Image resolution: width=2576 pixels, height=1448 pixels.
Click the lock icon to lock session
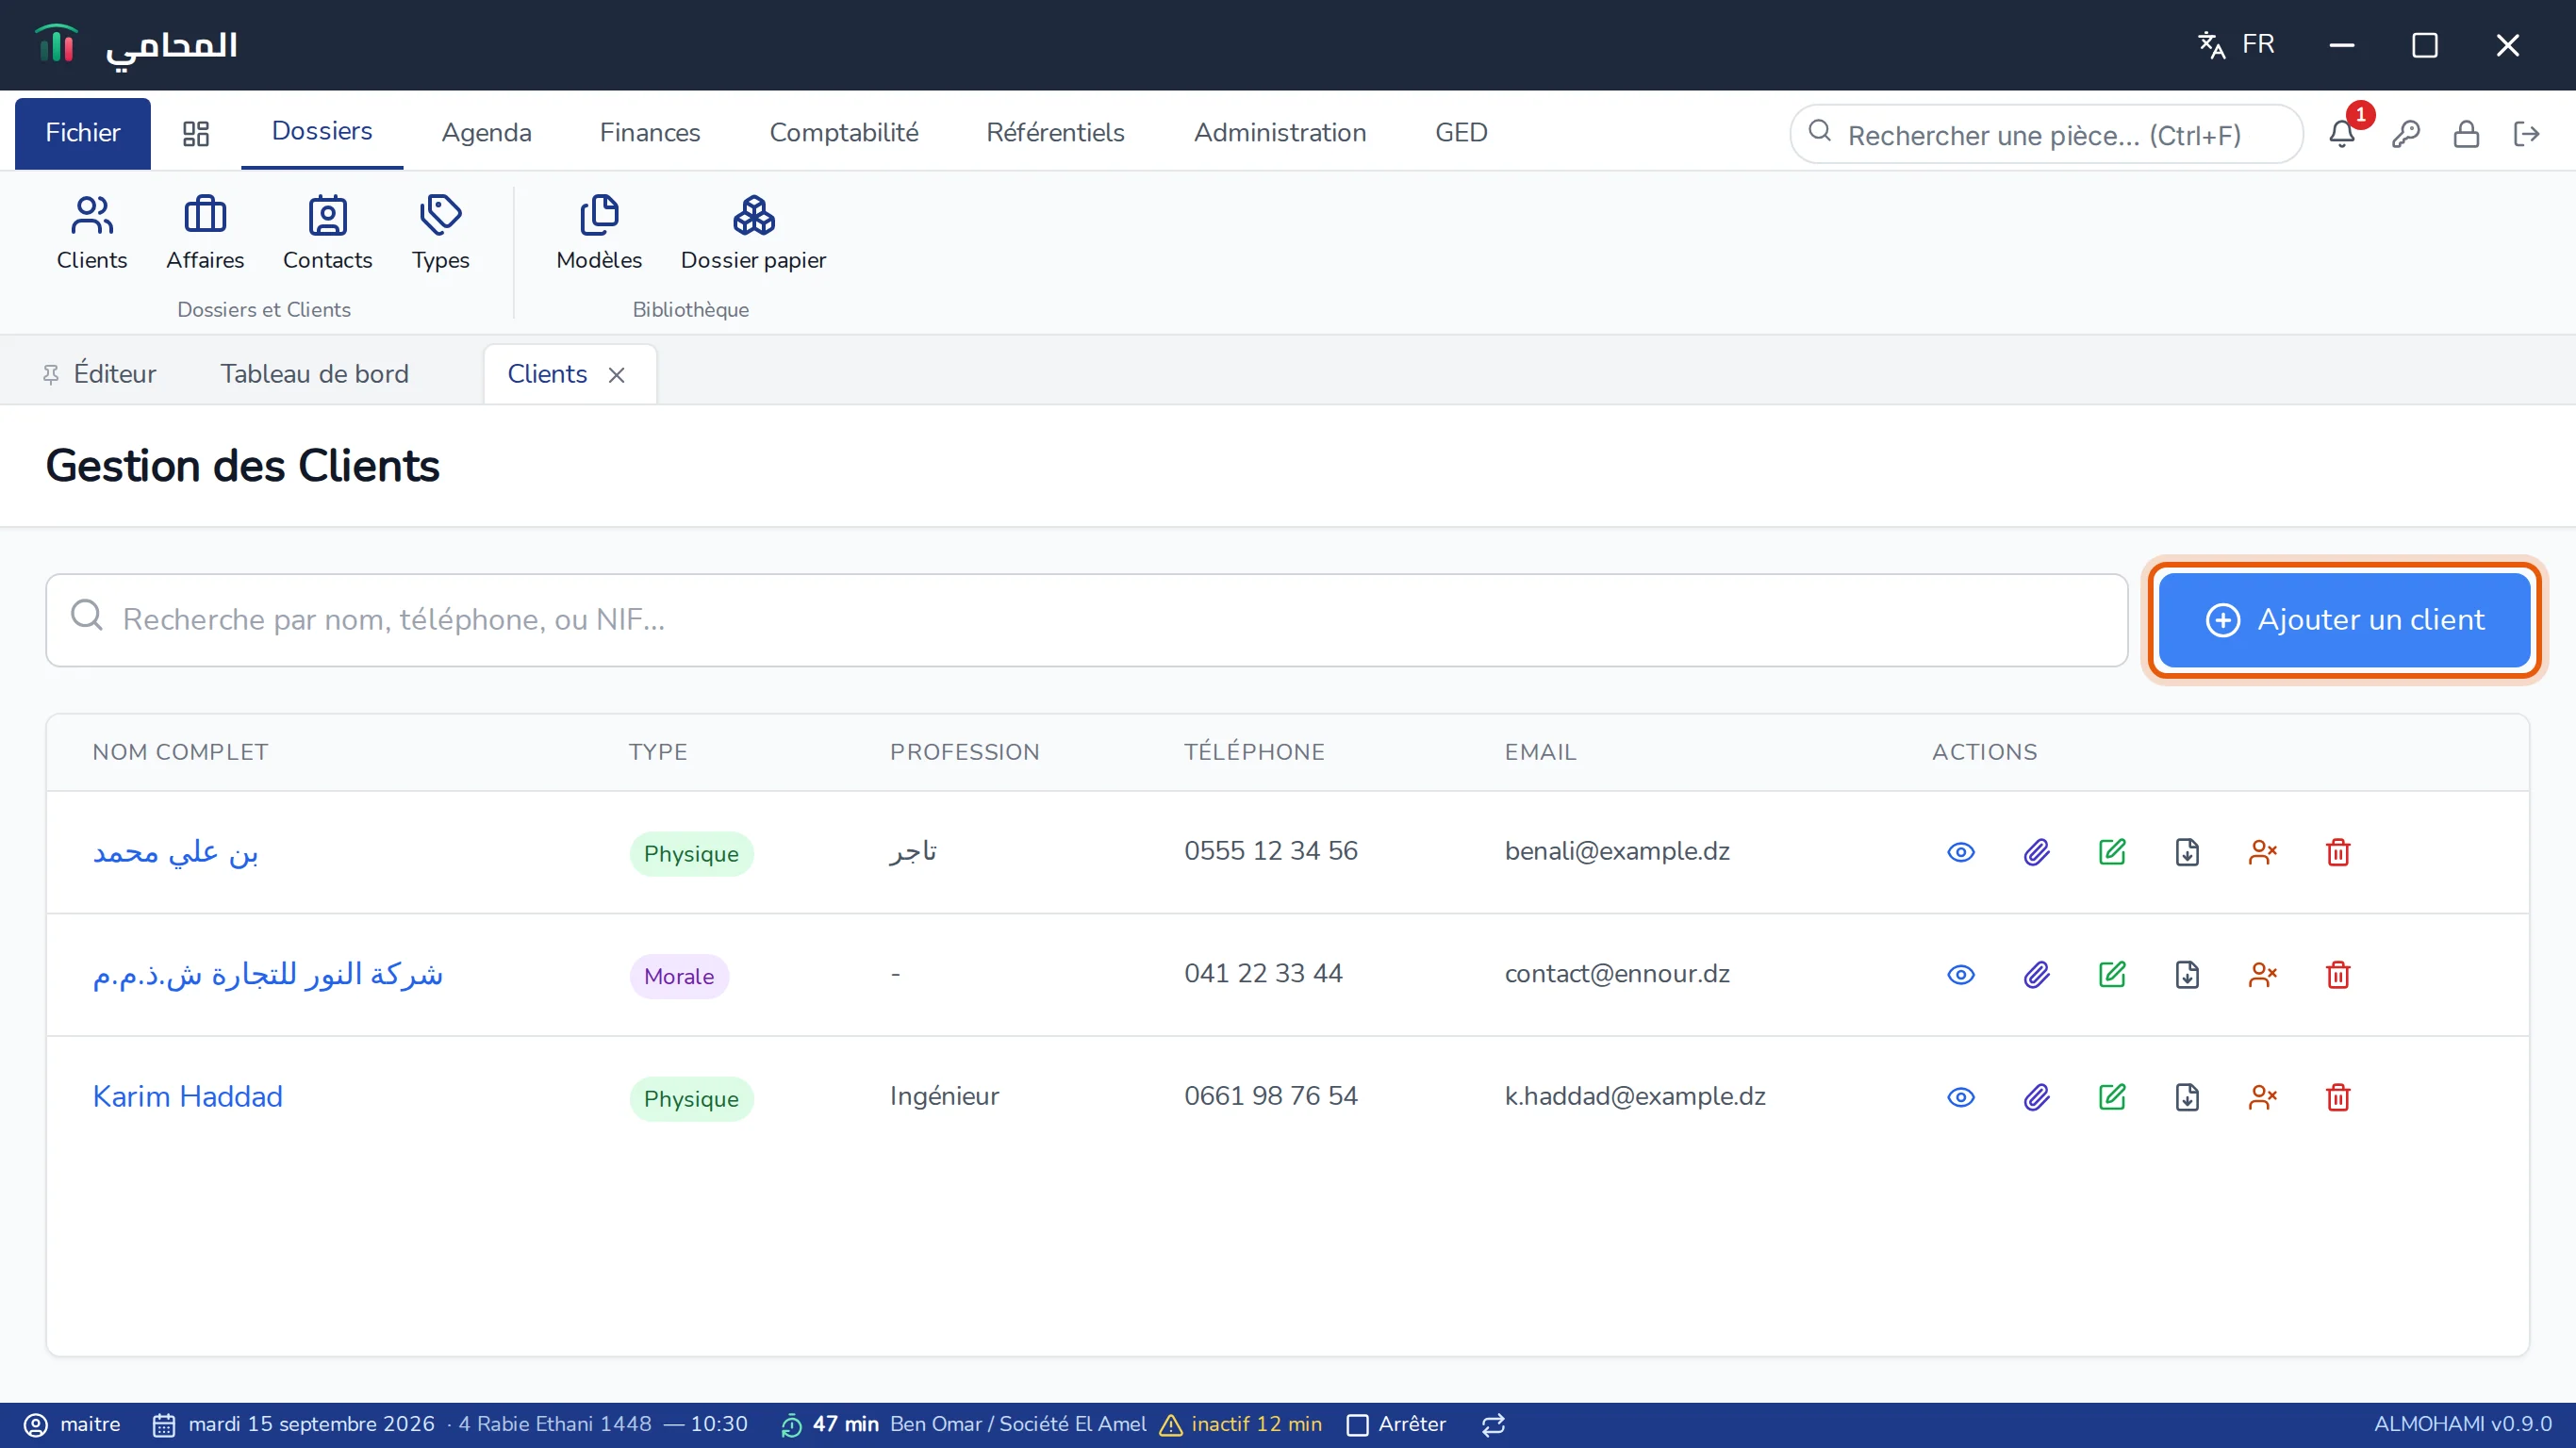(x=2466, y=134)
